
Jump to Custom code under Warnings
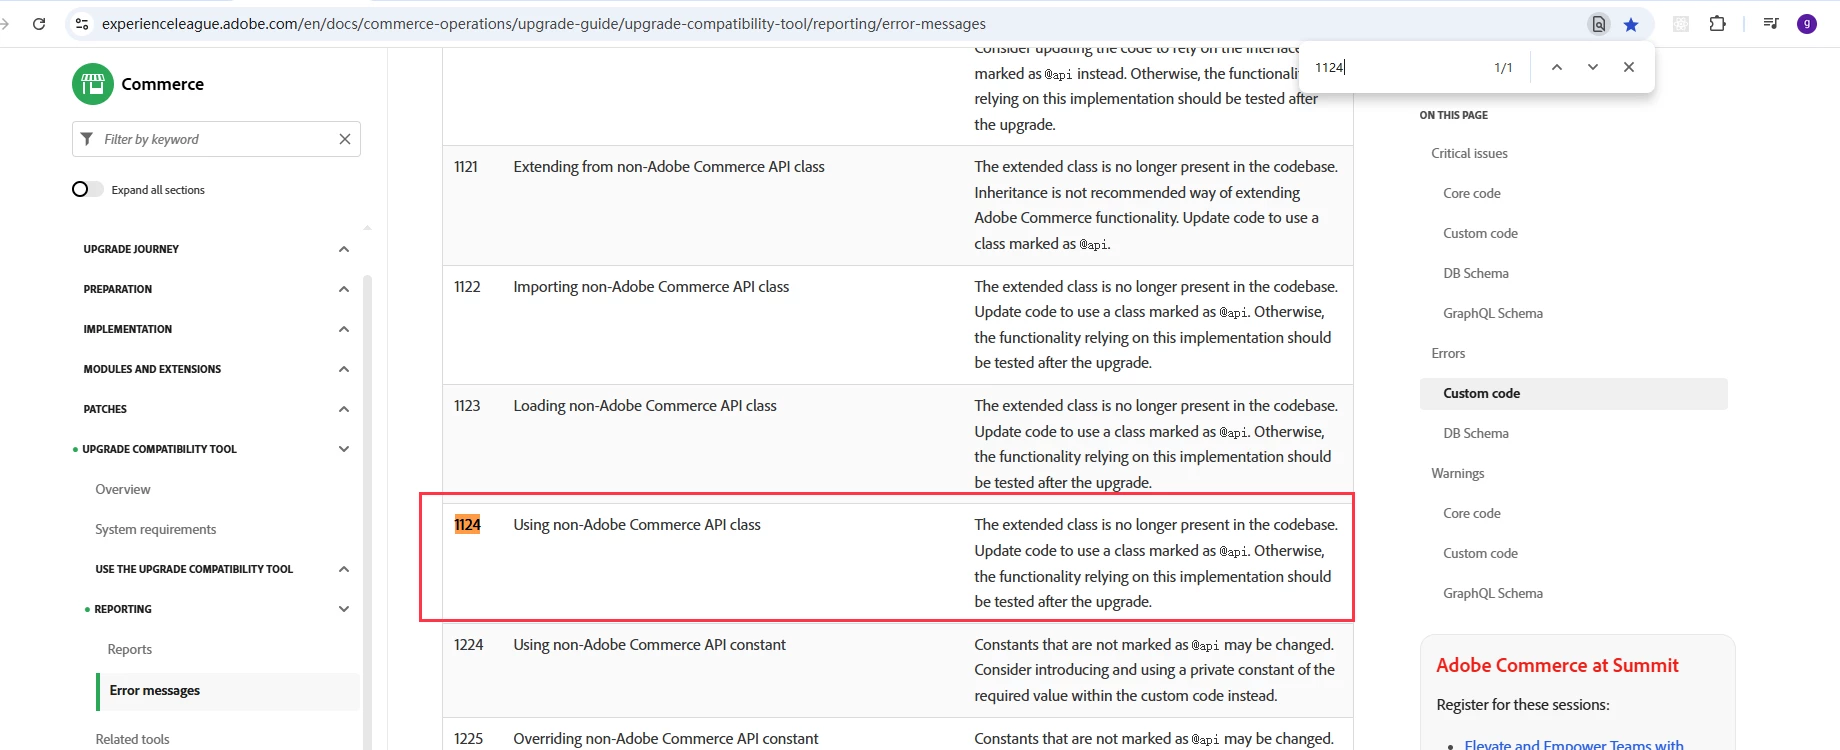point(1480,553)
